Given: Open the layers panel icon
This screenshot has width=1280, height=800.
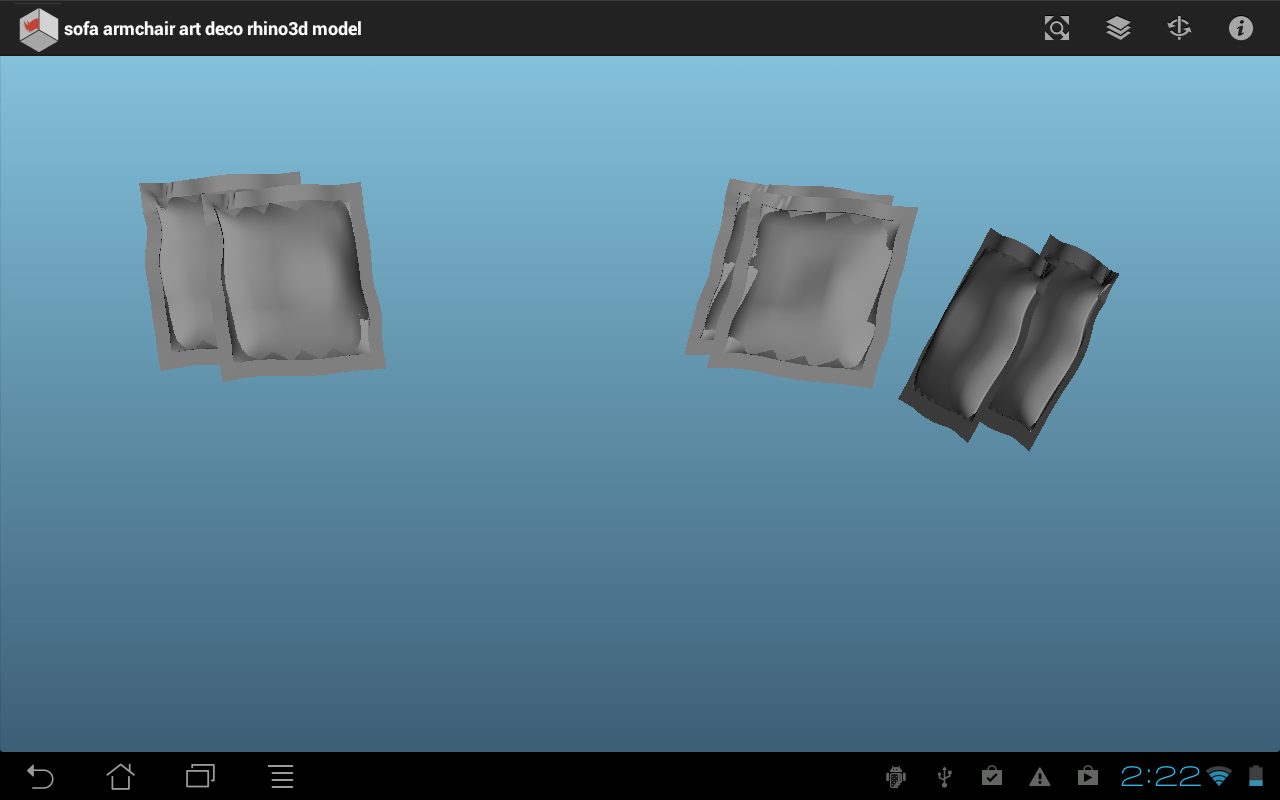Looking at the screenshot, I should pyautogui.click(x=1118, y=28).
